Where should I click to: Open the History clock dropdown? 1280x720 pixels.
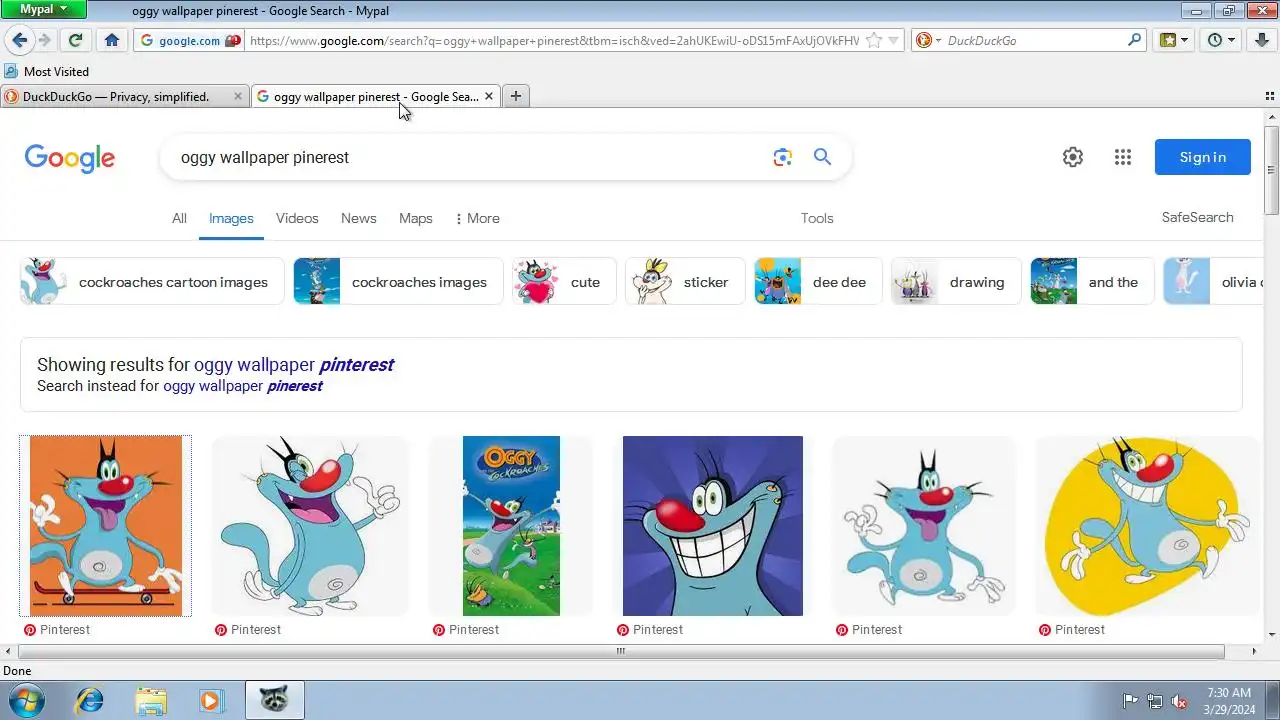(x=1221, y=40)
